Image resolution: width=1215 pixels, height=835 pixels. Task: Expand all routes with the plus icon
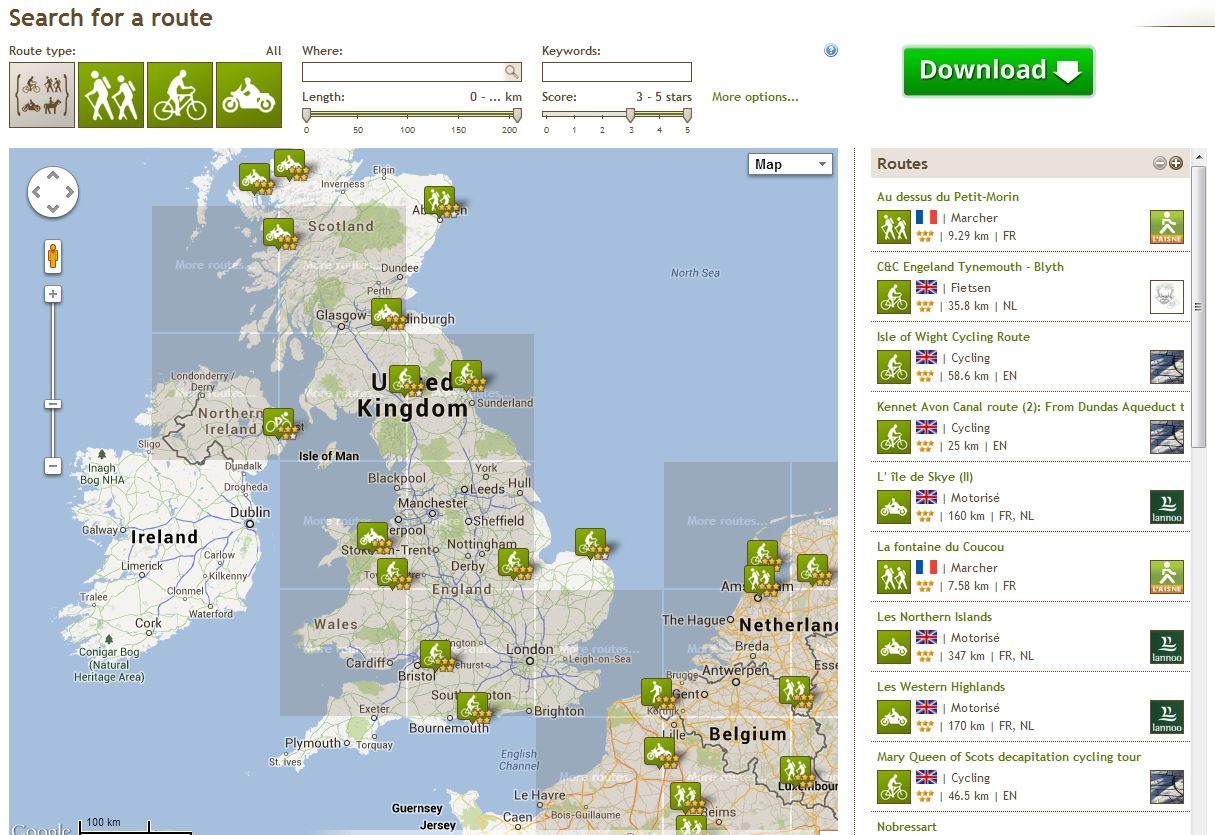[1176, 164]
